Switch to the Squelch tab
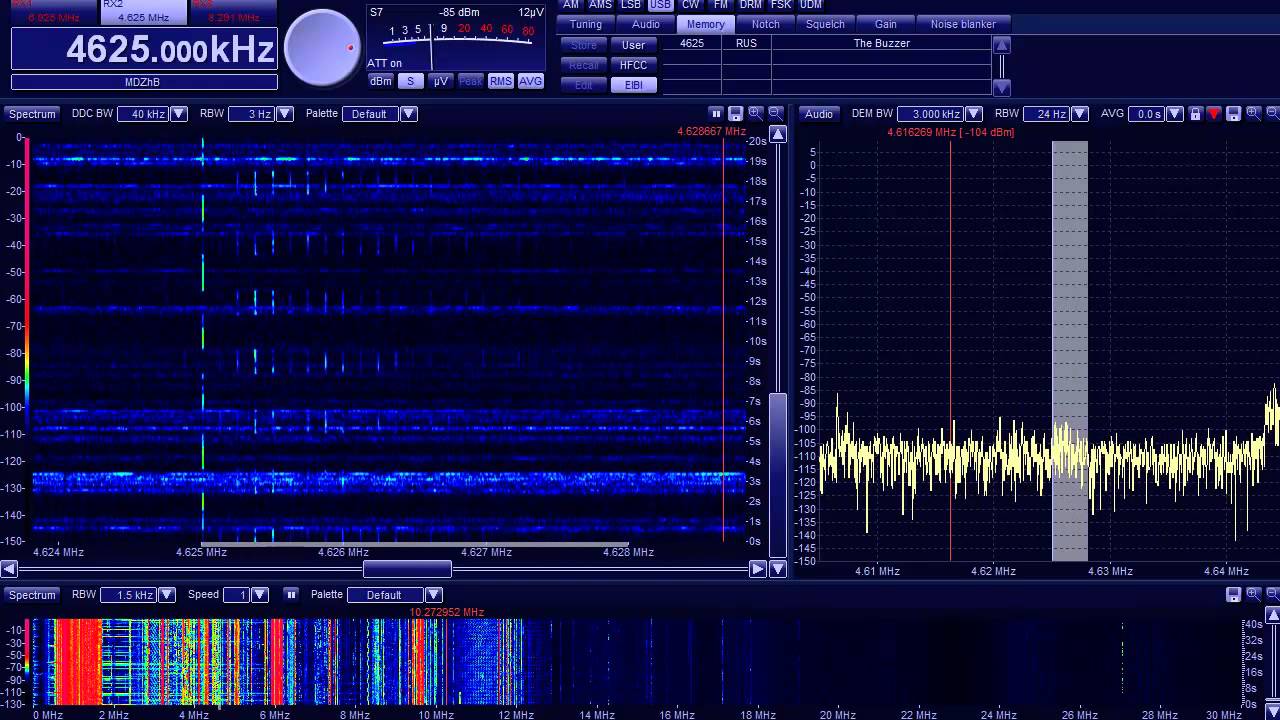 click(825, 24)
